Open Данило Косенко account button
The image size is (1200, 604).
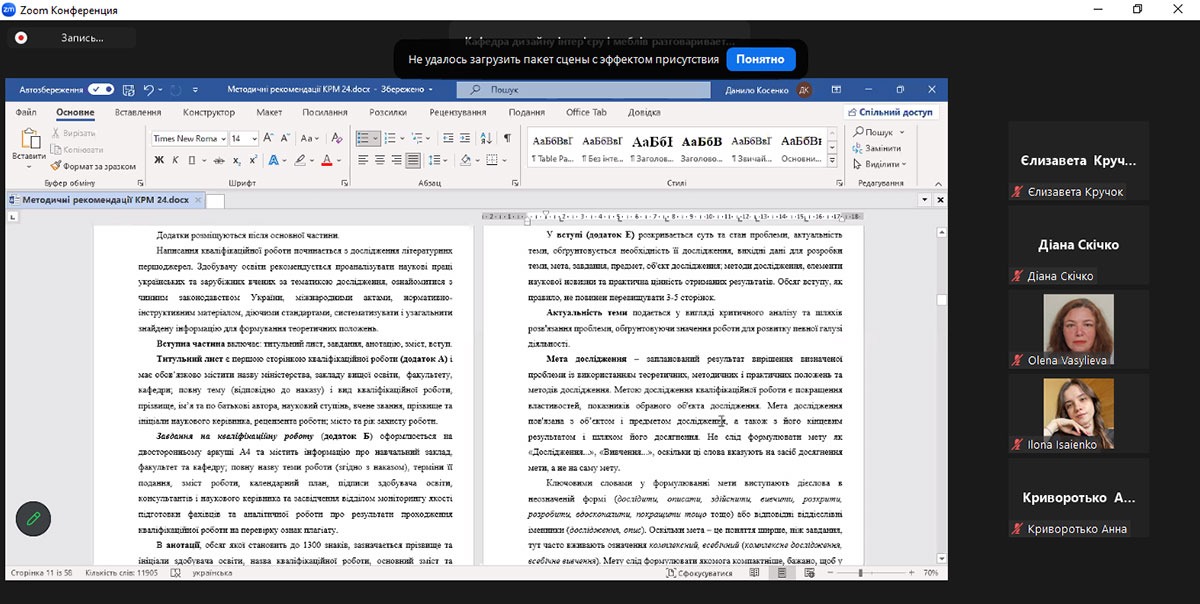click(769, 89)
